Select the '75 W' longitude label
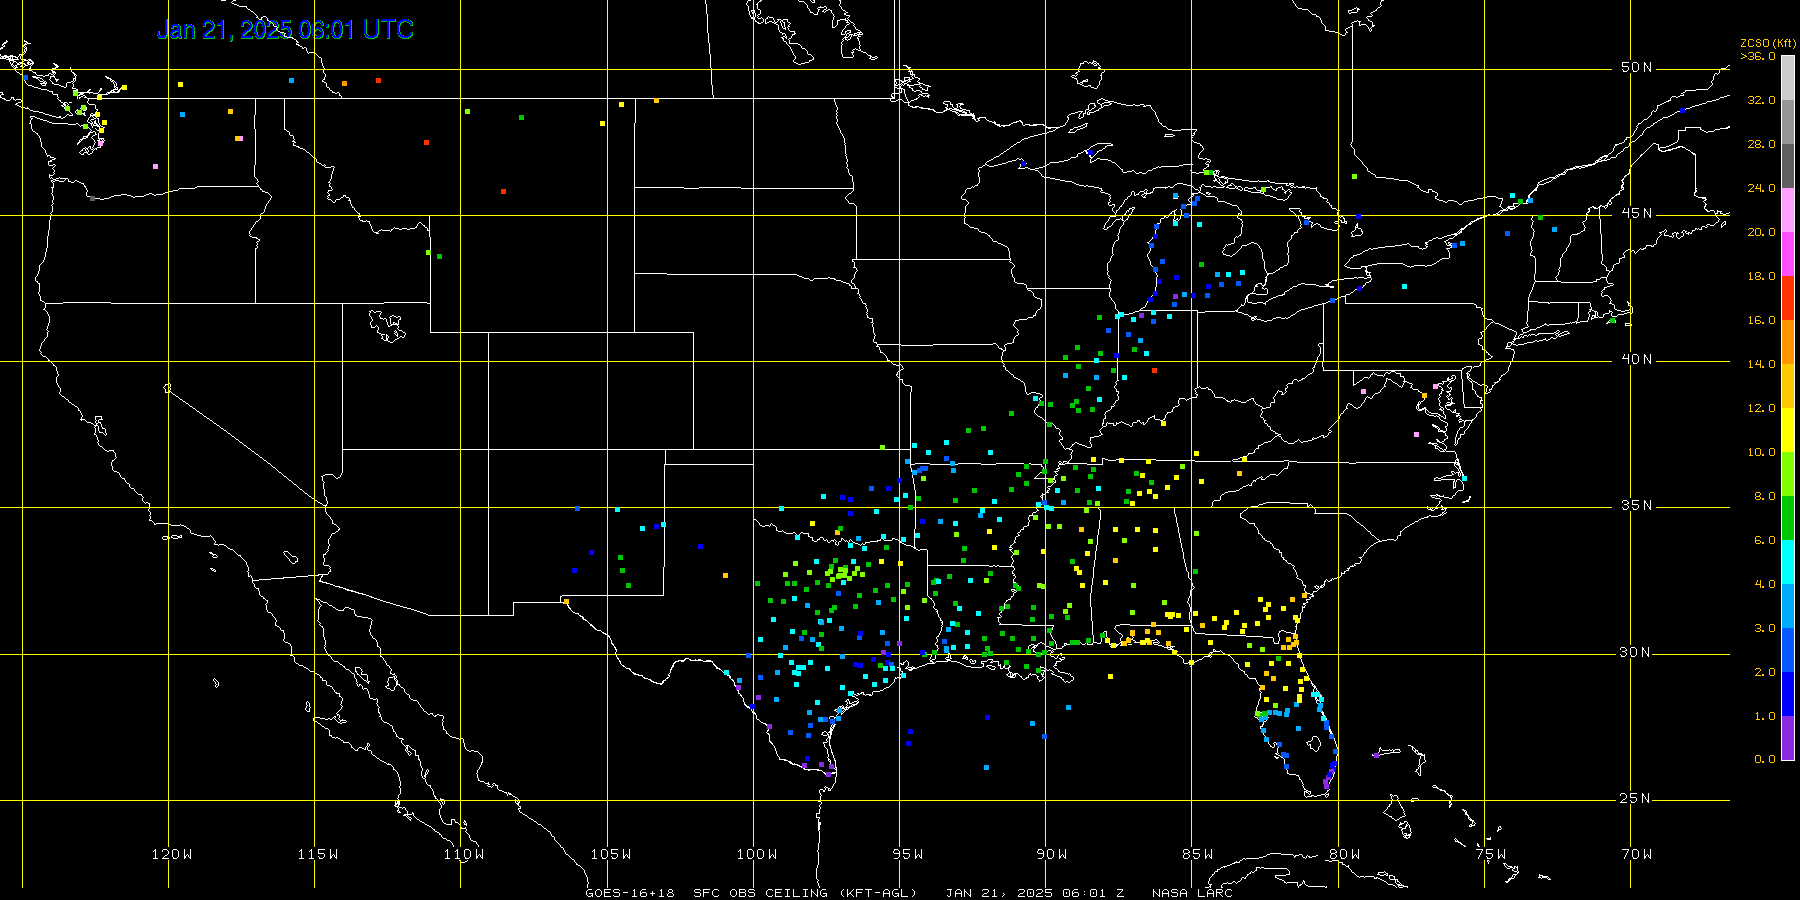The width and height of the screenshot is (1800, 900). (x=1490, y=854)
